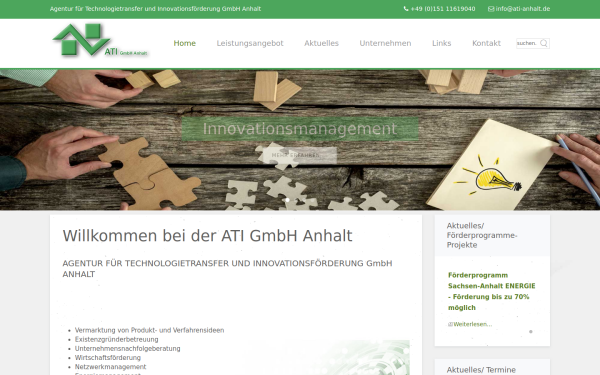Click the Netzwerkmanagement list item
The image size is (600, 375).
point(110,367)
